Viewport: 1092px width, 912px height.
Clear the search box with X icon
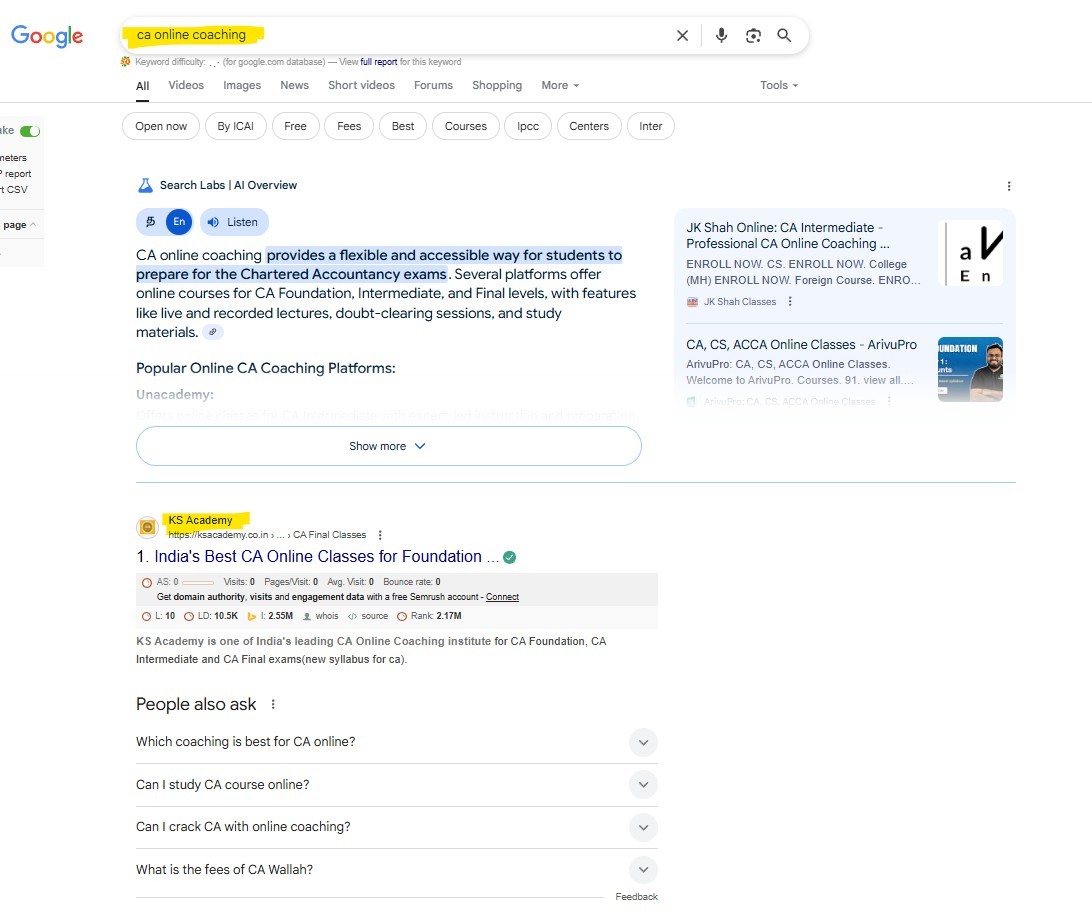pos(682,36)
